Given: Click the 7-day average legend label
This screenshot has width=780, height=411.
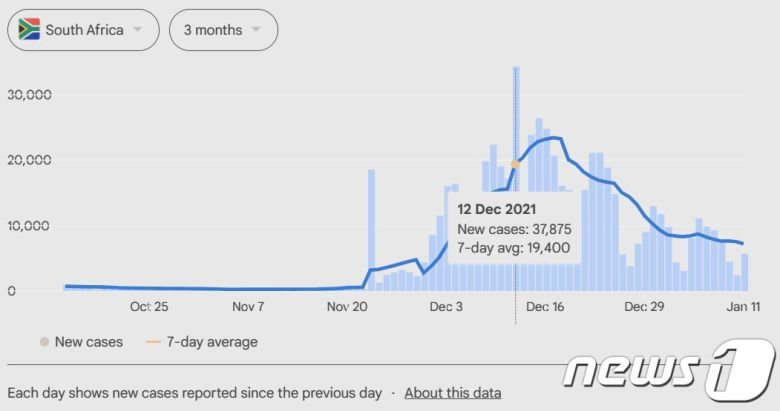Looking at the screenshot, I should click(212, 342).
